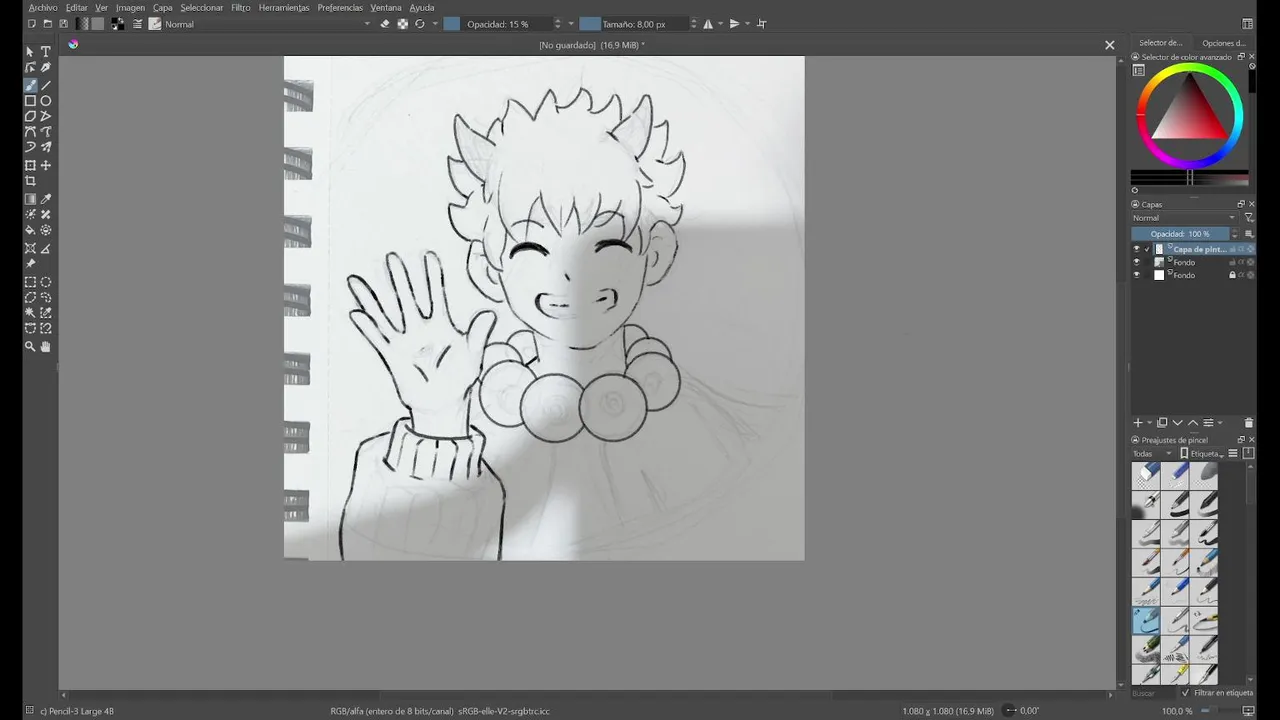1280x720 pixels.
Task: Choose the Bezier Curve tool
Action: coord(30,131)
